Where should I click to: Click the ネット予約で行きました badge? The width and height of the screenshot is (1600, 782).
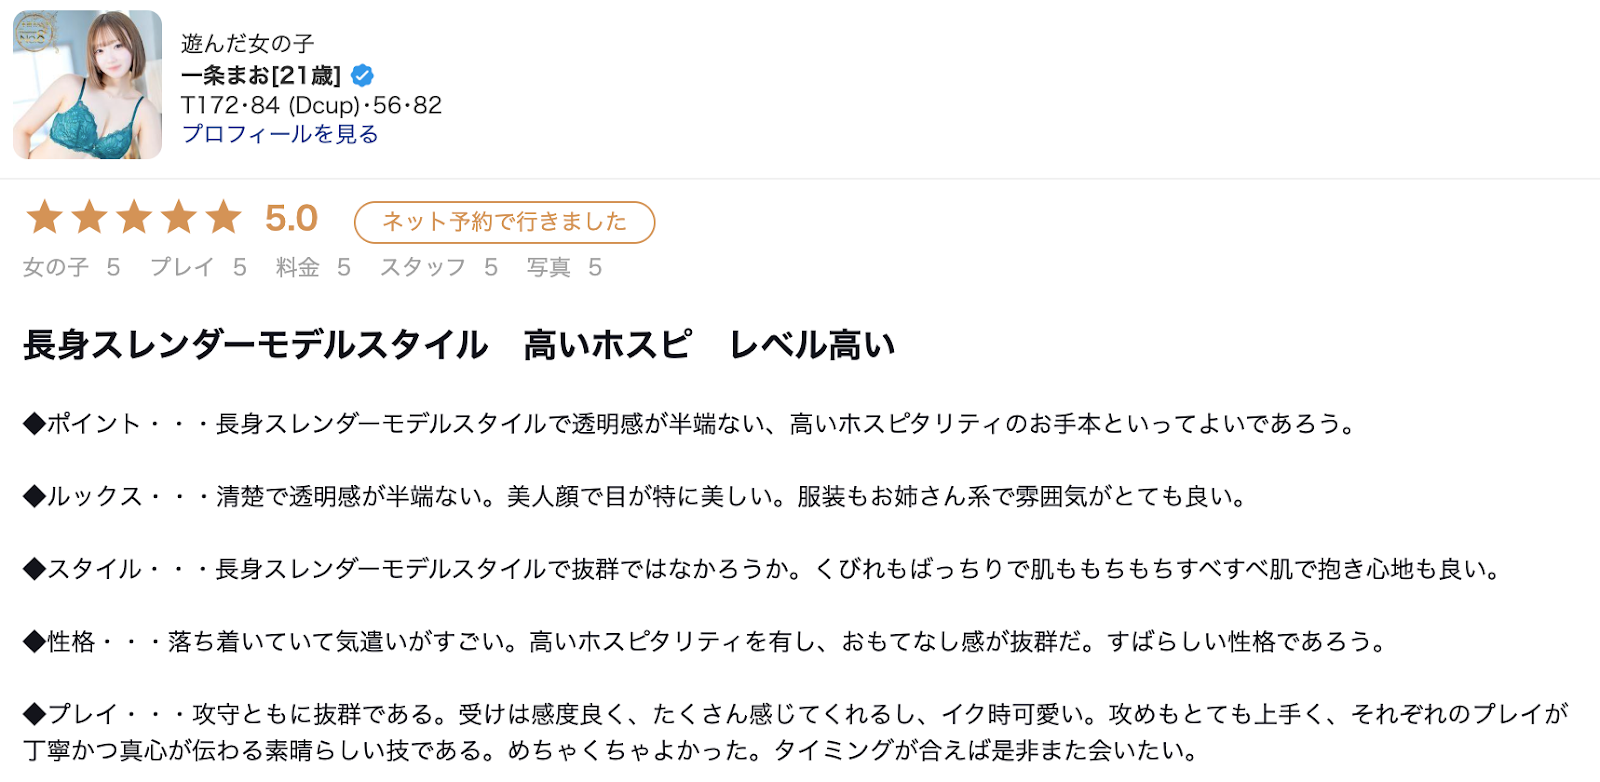pos(504,222)
